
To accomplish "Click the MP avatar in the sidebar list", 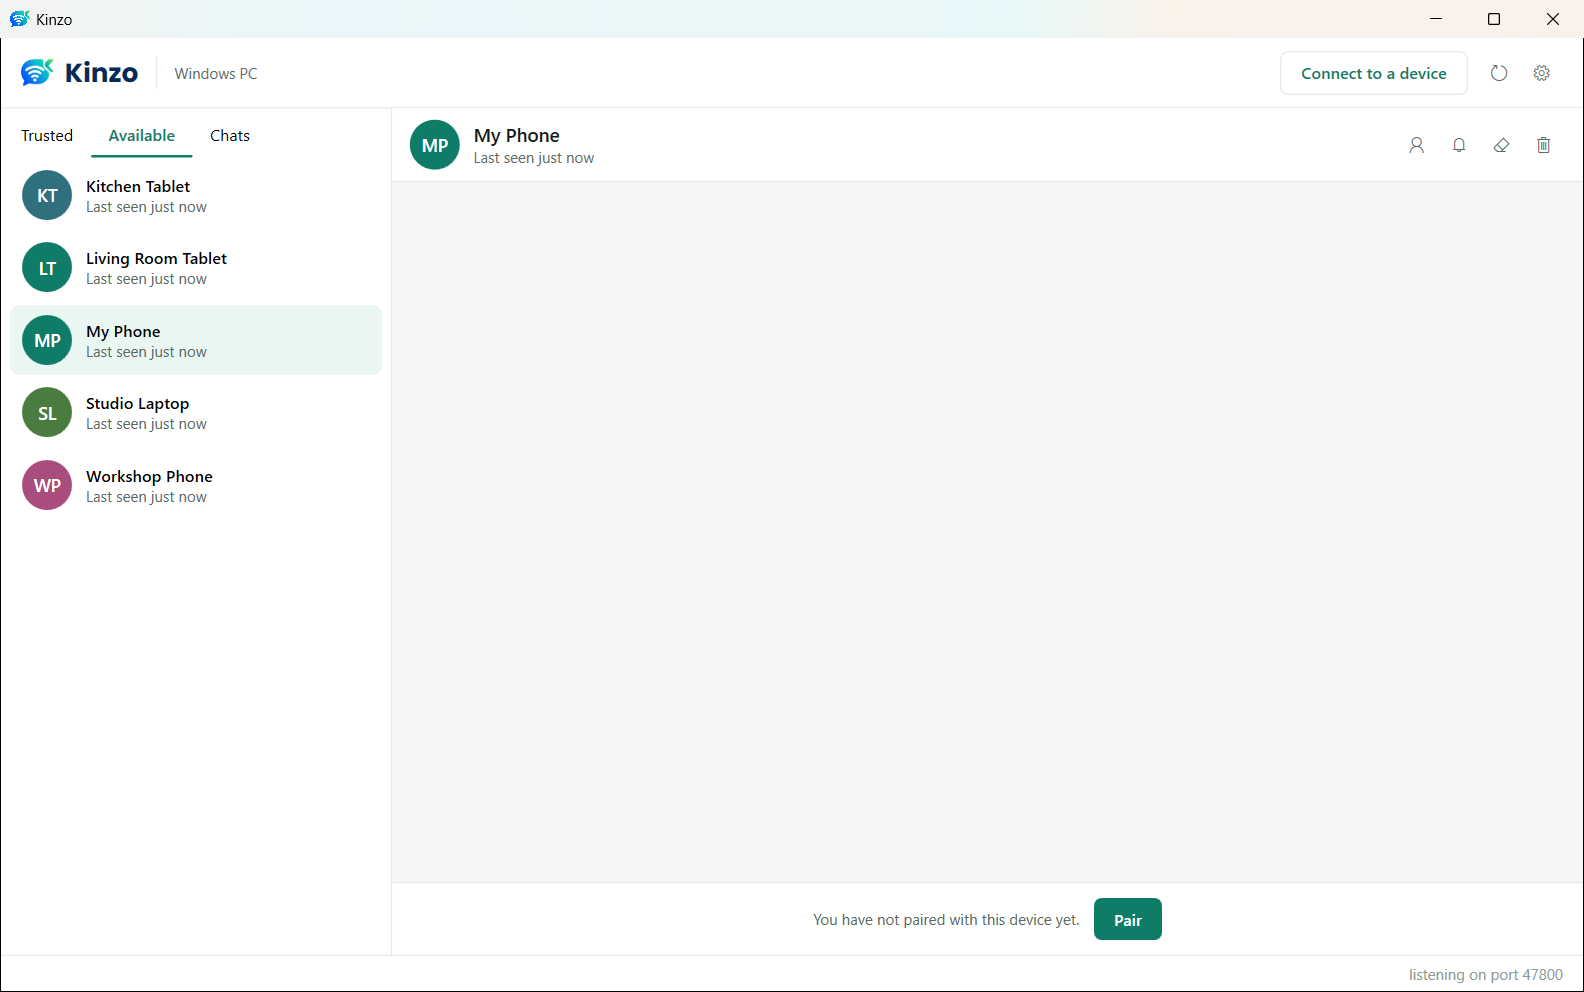I will tap(47, 341).
